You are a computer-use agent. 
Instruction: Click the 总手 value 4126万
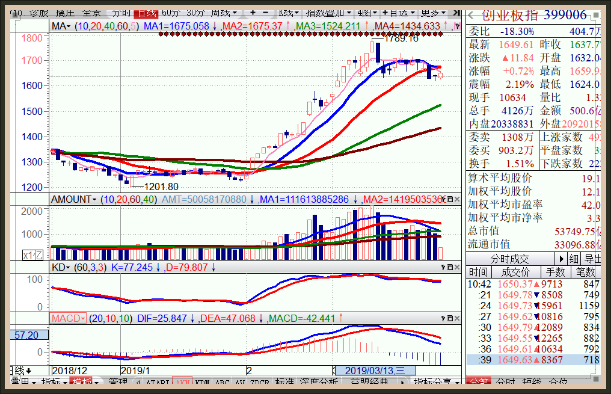pyautogui.click(x=517, y=111)
